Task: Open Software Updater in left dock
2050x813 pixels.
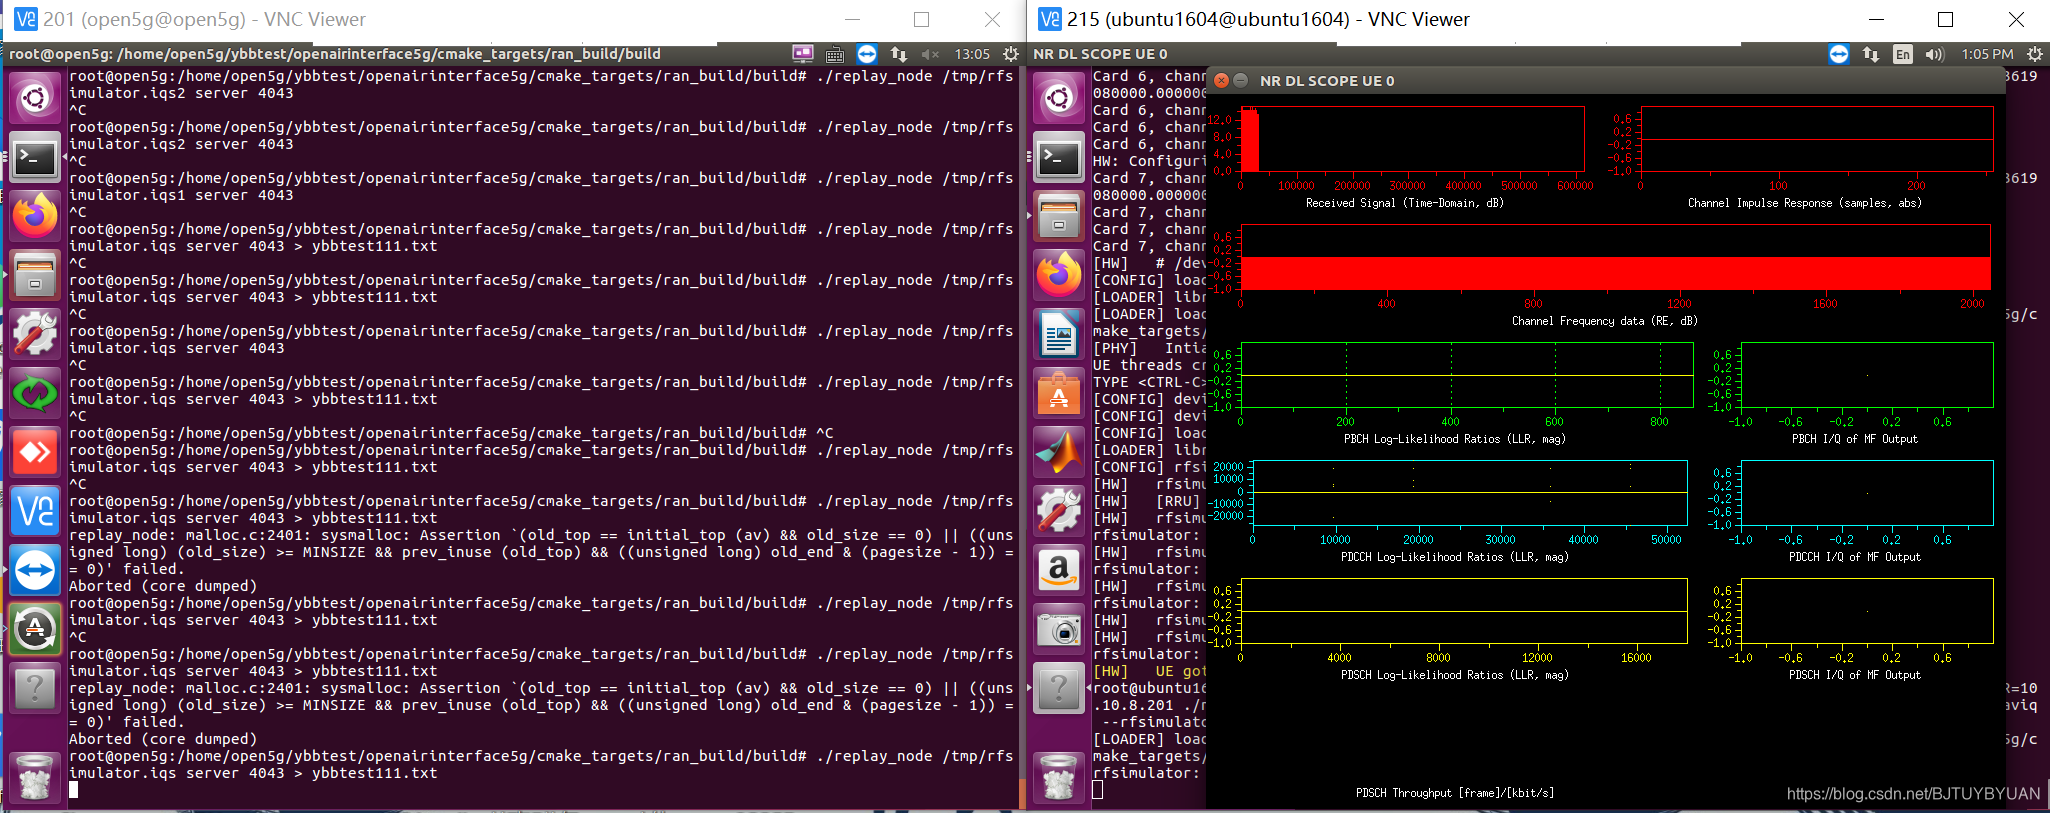Action: [35, 629]
